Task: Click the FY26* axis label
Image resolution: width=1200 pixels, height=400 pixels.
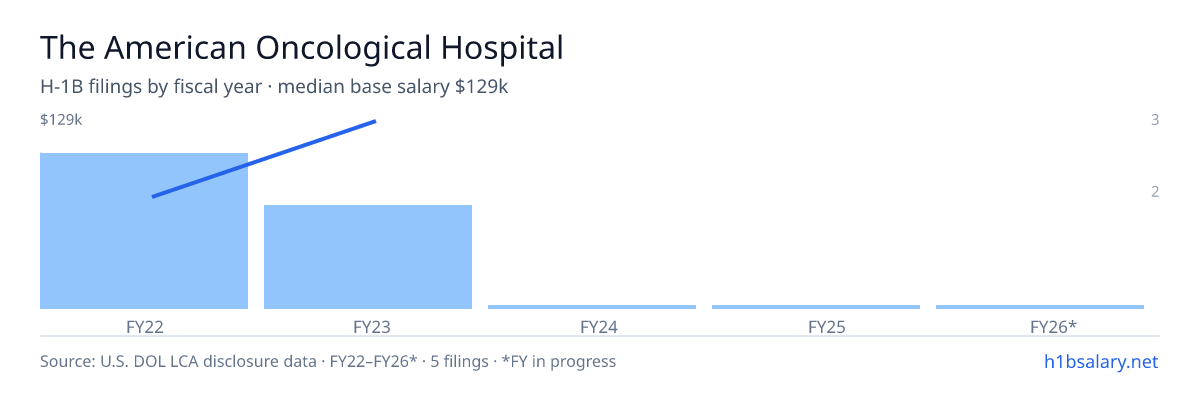Action: pyautogui.click(x=1040, y=327)
